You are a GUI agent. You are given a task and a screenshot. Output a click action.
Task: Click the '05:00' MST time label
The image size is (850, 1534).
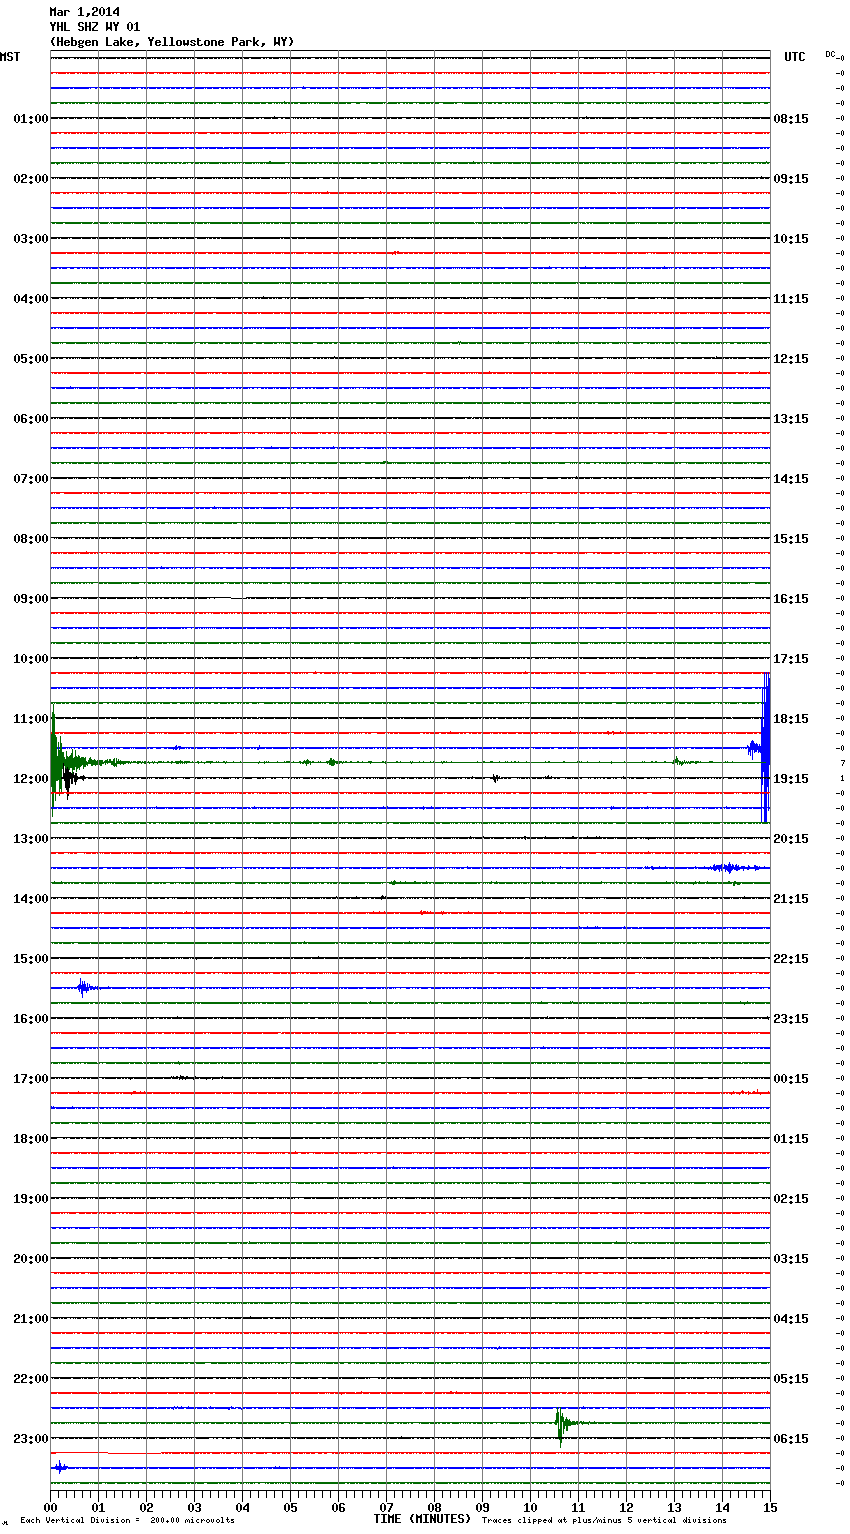[x=30, y=359]
